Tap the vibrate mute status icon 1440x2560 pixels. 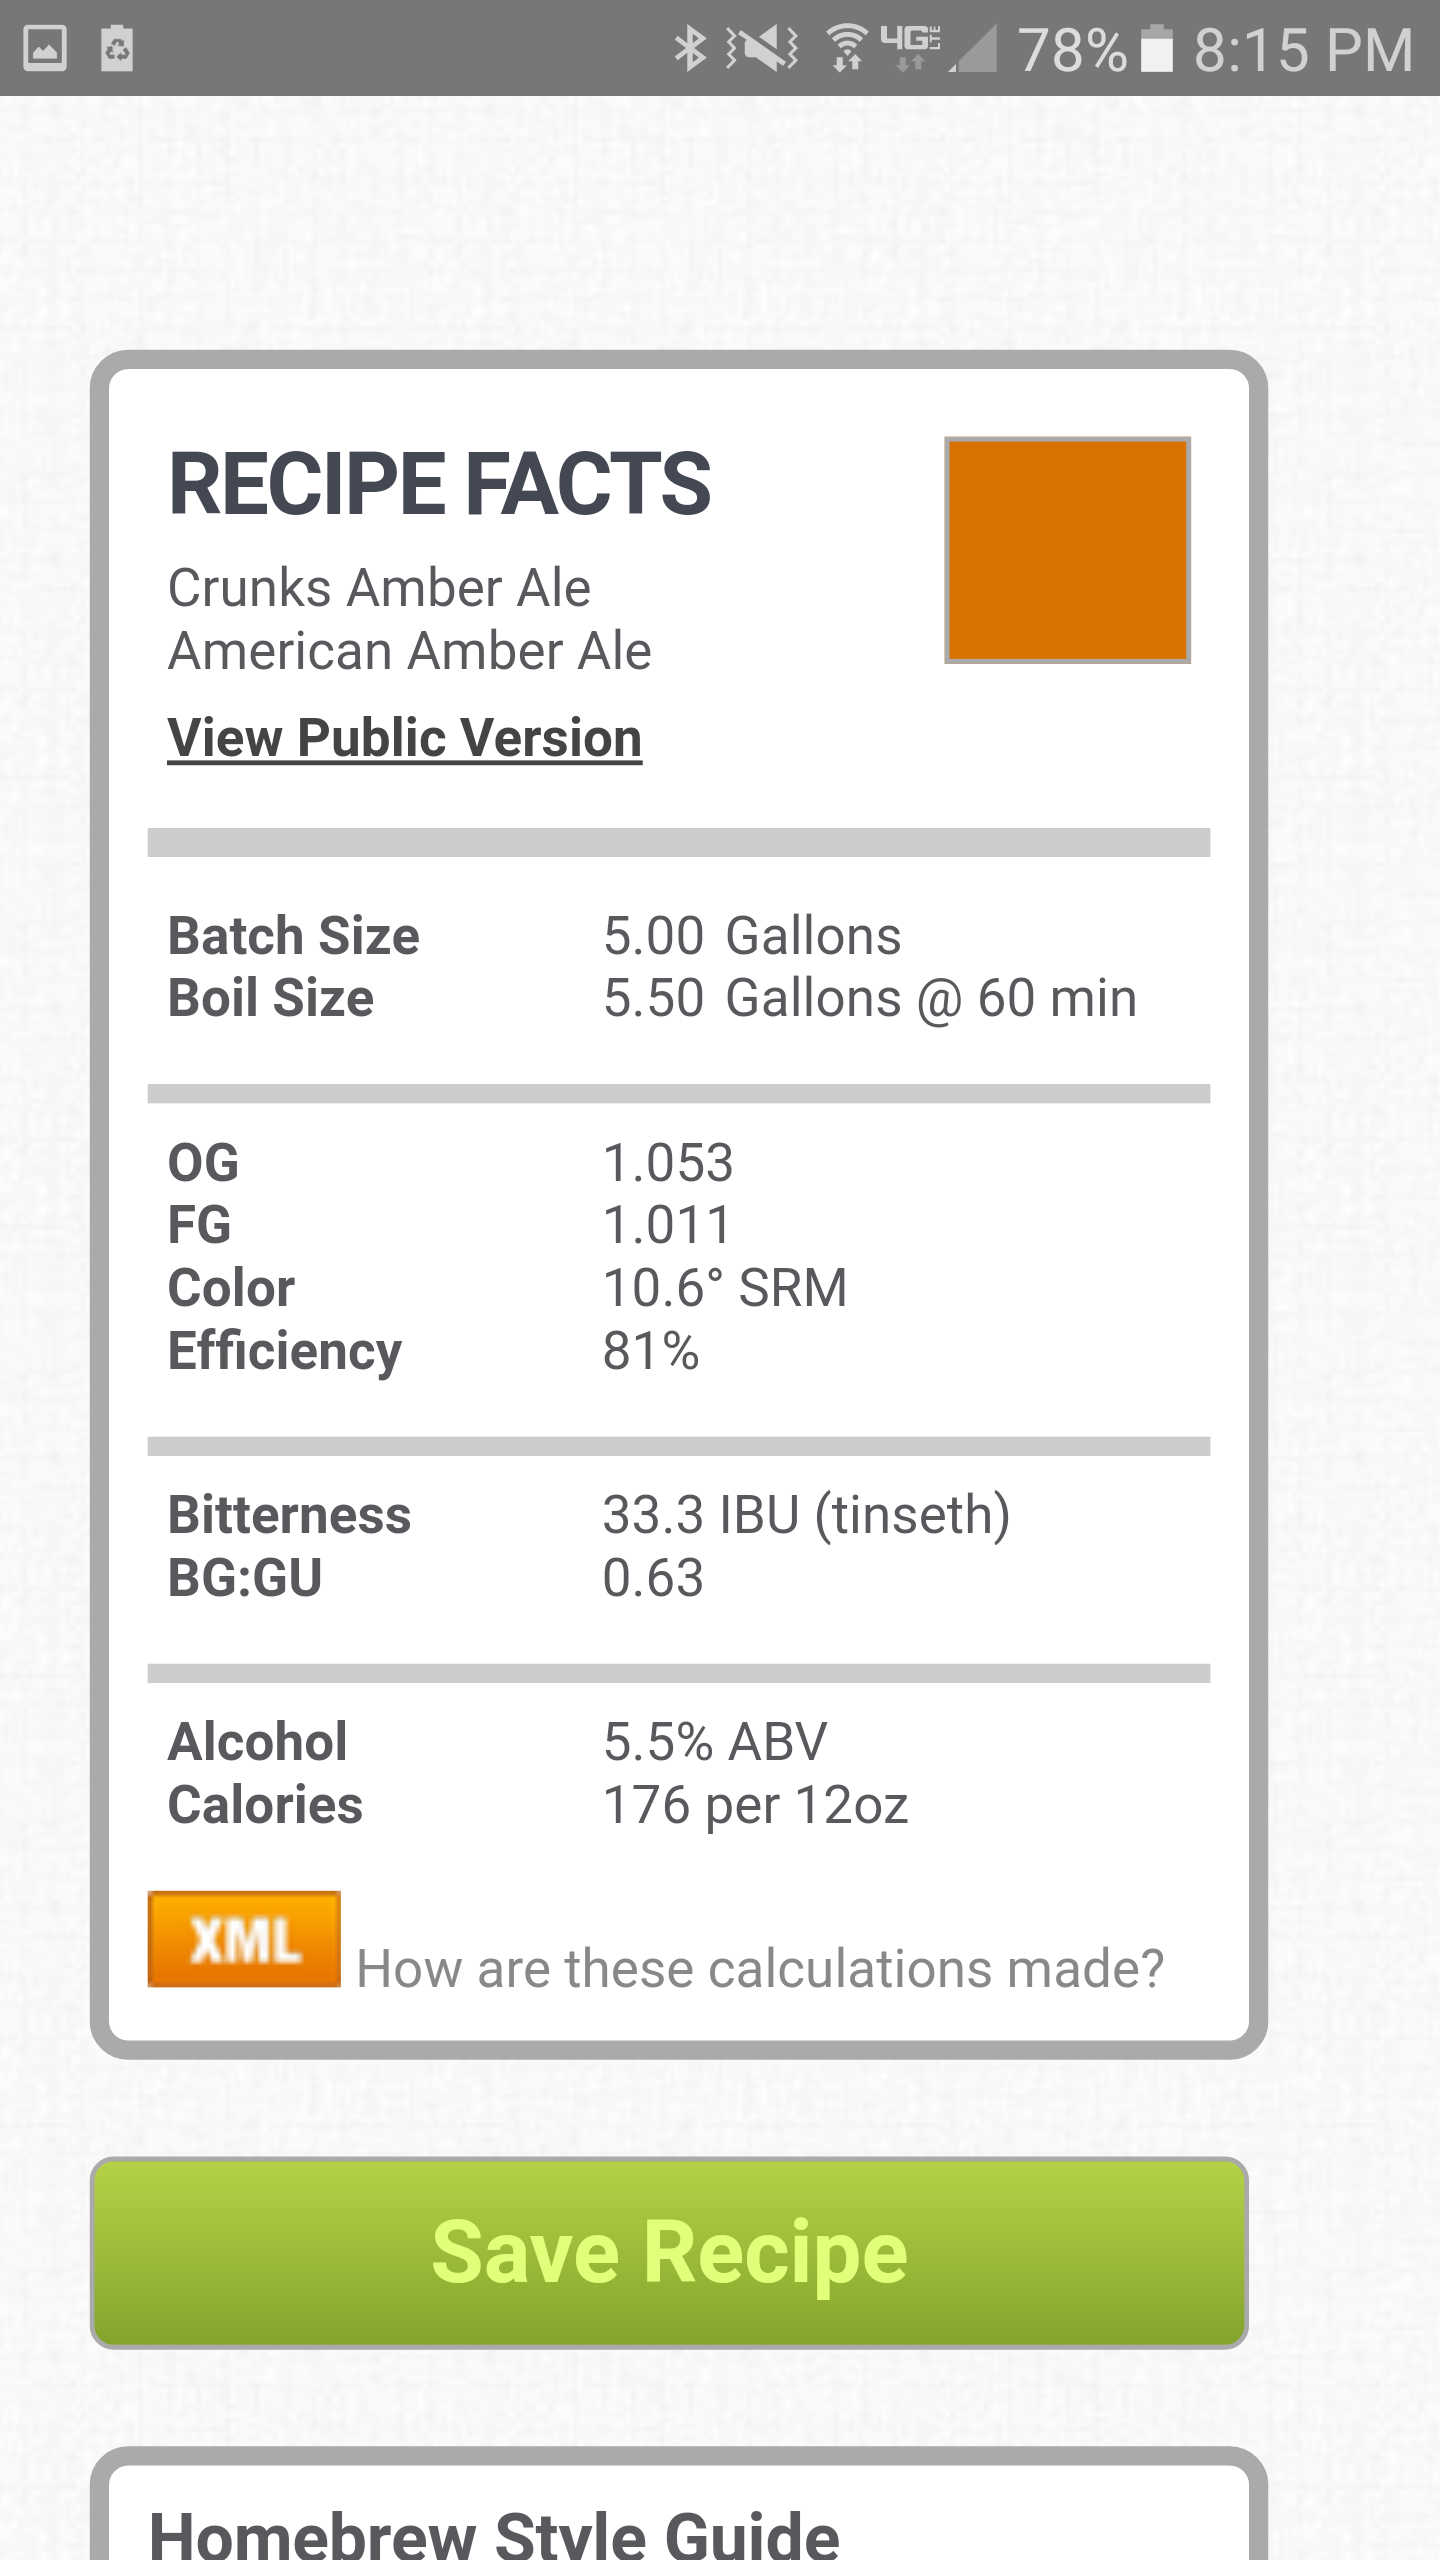762,48
